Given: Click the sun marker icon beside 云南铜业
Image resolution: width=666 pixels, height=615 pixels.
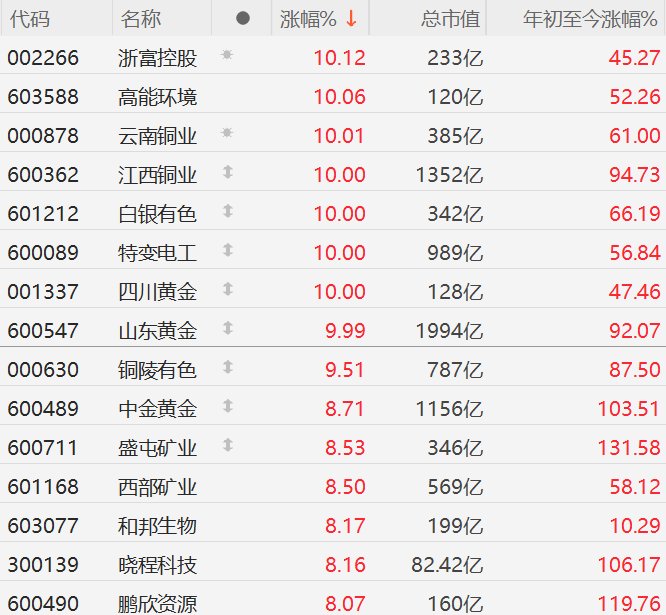Looking at the screenshot, I should [227, 133].
